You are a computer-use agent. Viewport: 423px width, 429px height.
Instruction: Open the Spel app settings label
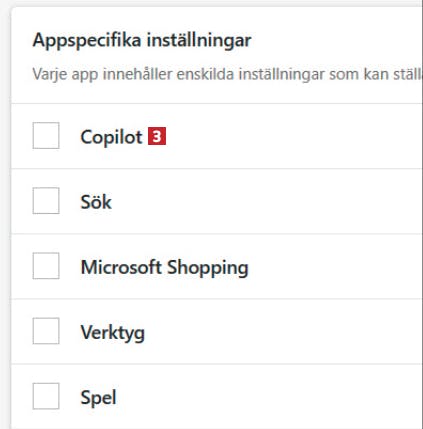point(98,398)
